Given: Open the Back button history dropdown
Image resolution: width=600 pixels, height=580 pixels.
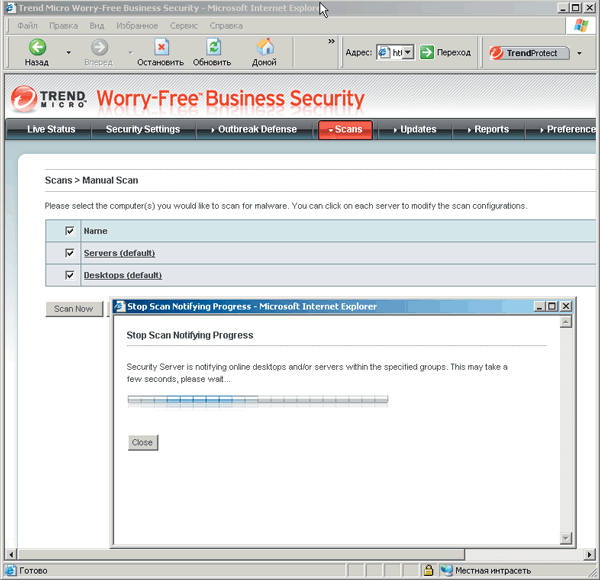Looking at the screenshot, I should click(68, 52).
